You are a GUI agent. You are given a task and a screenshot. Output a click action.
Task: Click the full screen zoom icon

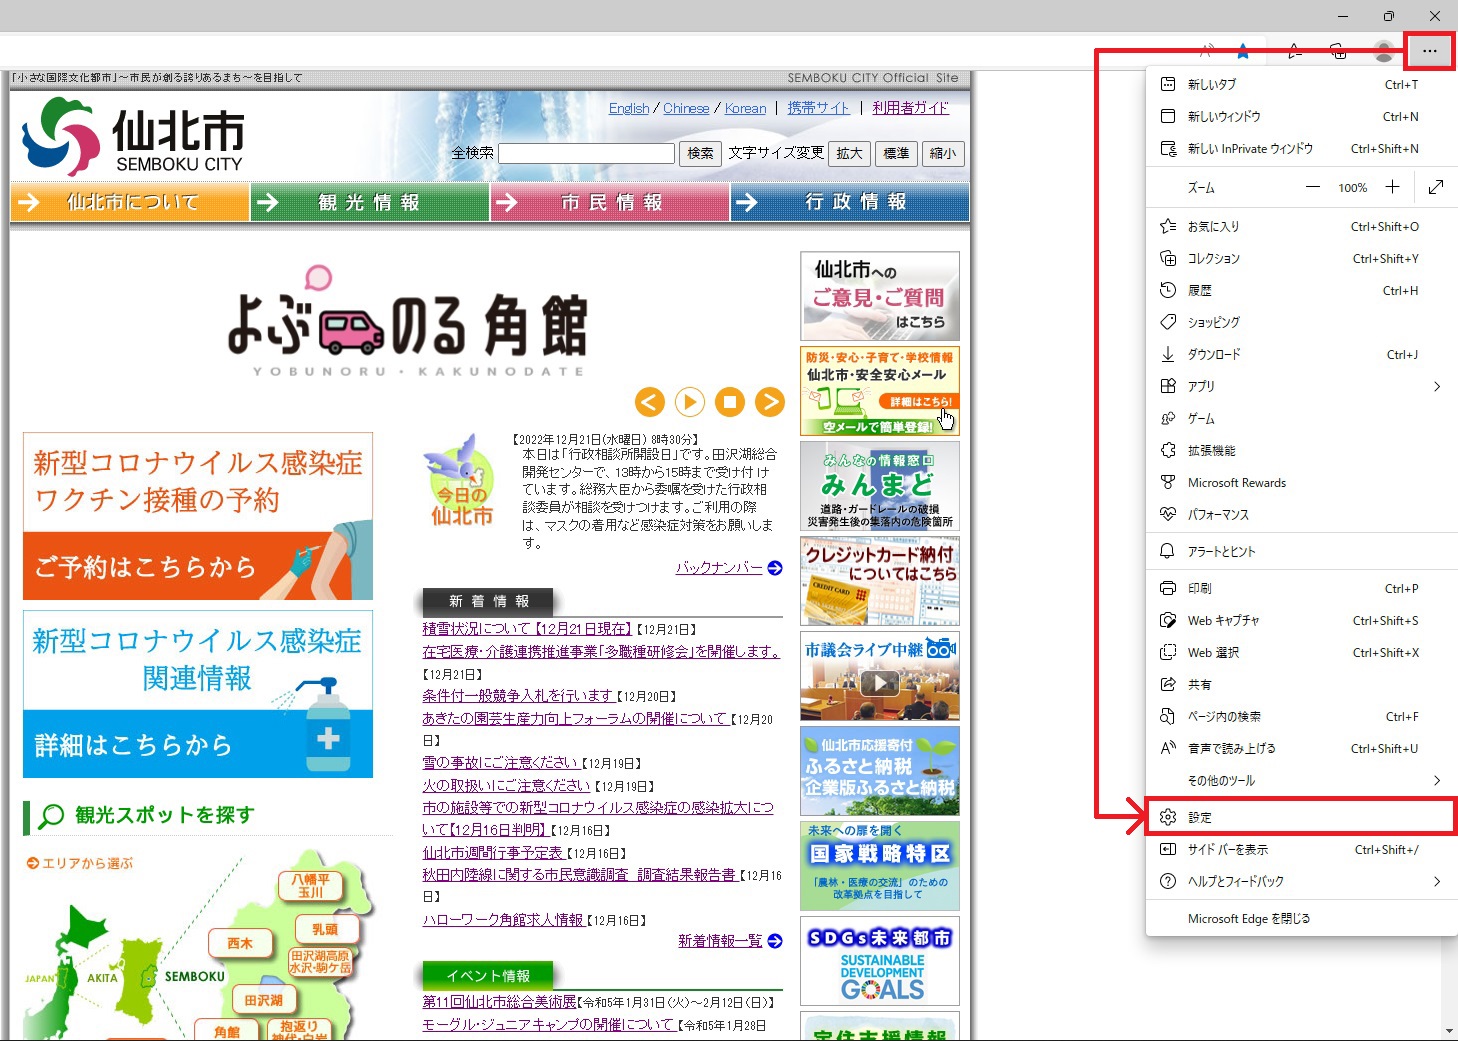point(1436,187)
